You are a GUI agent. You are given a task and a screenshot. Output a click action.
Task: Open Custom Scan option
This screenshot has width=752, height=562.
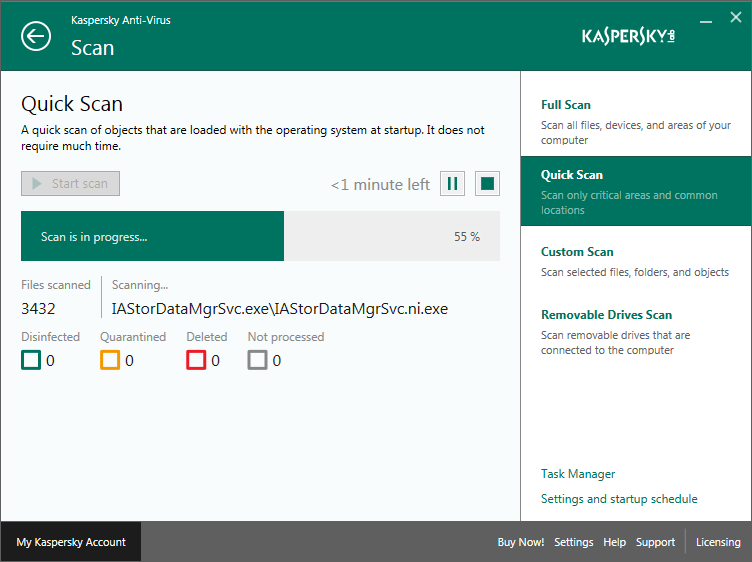tap(577, 252)
